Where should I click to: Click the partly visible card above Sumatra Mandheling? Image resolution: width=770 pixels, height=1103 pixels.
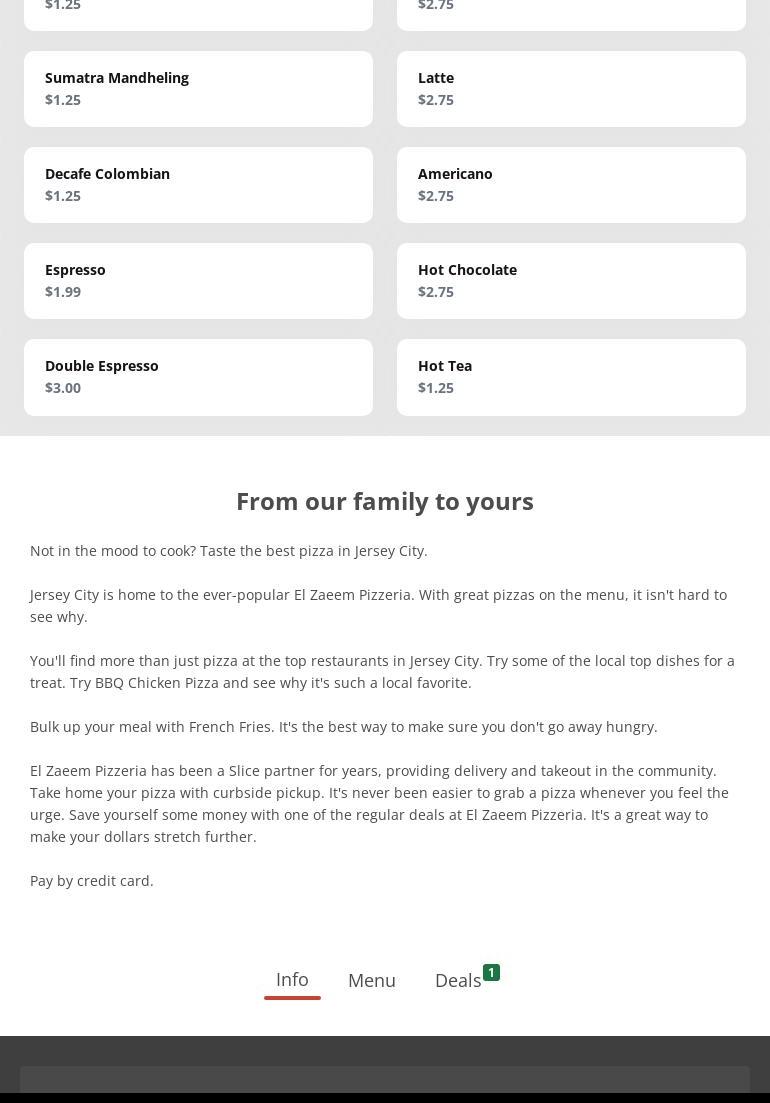[x=198, y=13]
